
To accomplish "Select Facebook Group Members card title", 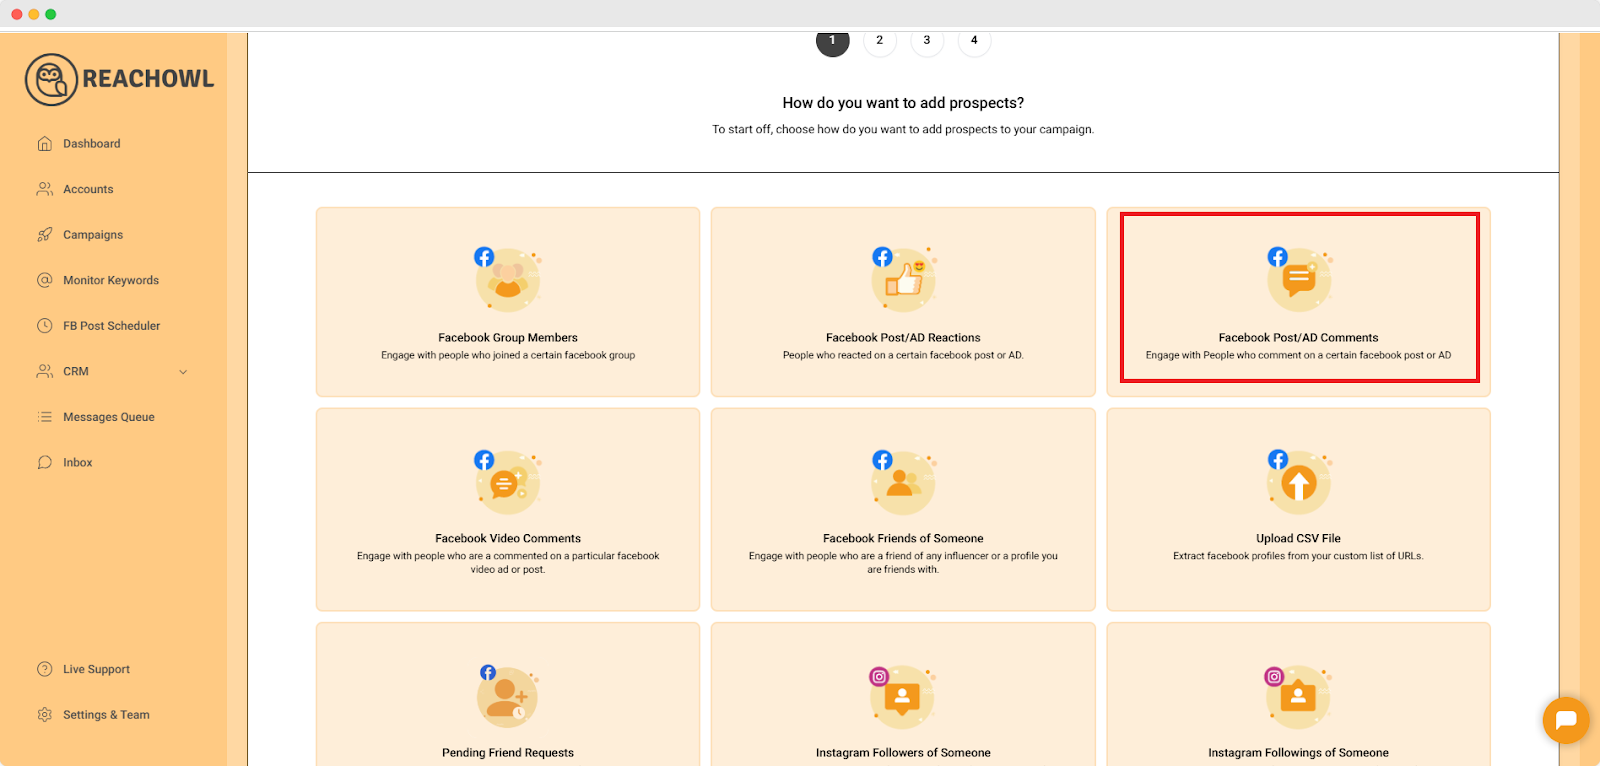I will click(508, 338).
